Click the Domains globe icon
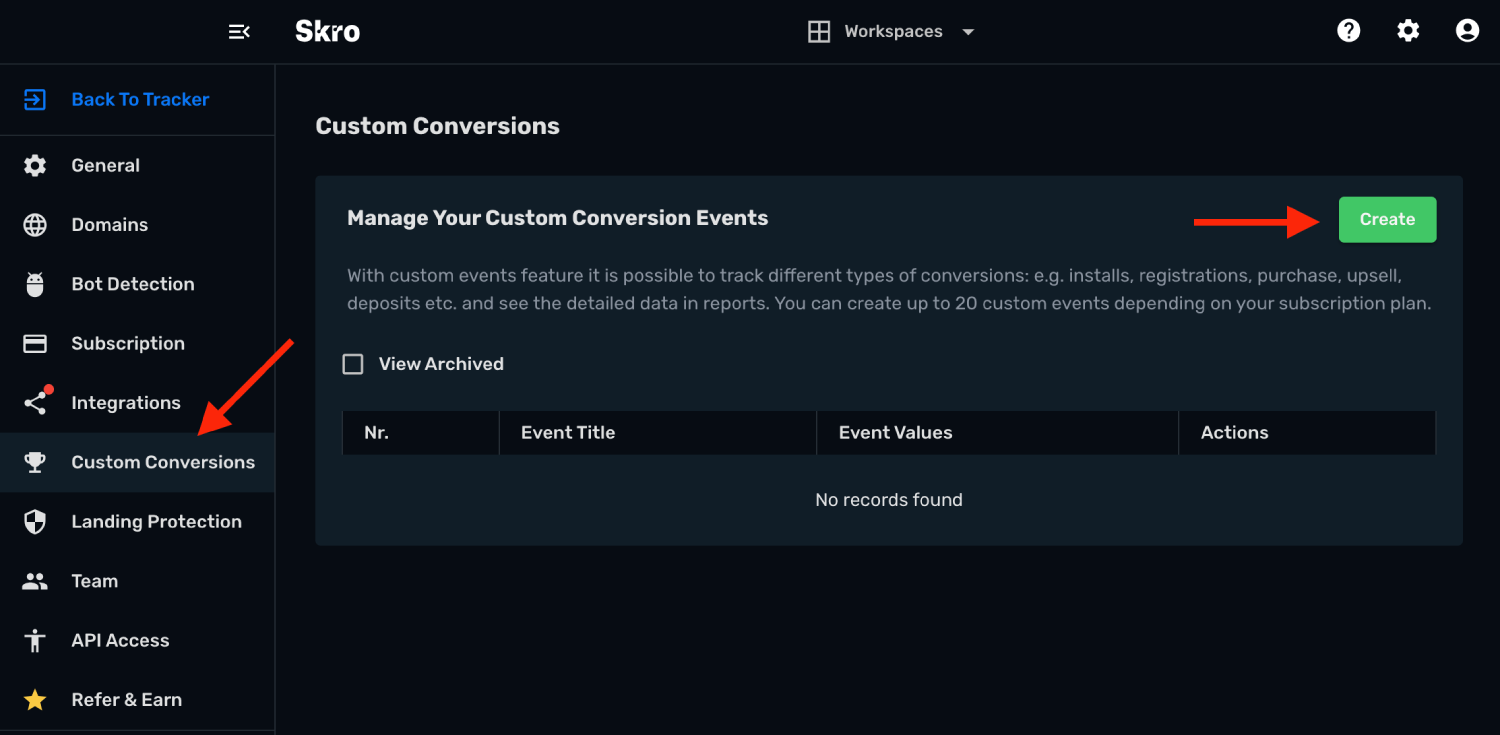The image size is (1500, 735). [x=35, y=225]
